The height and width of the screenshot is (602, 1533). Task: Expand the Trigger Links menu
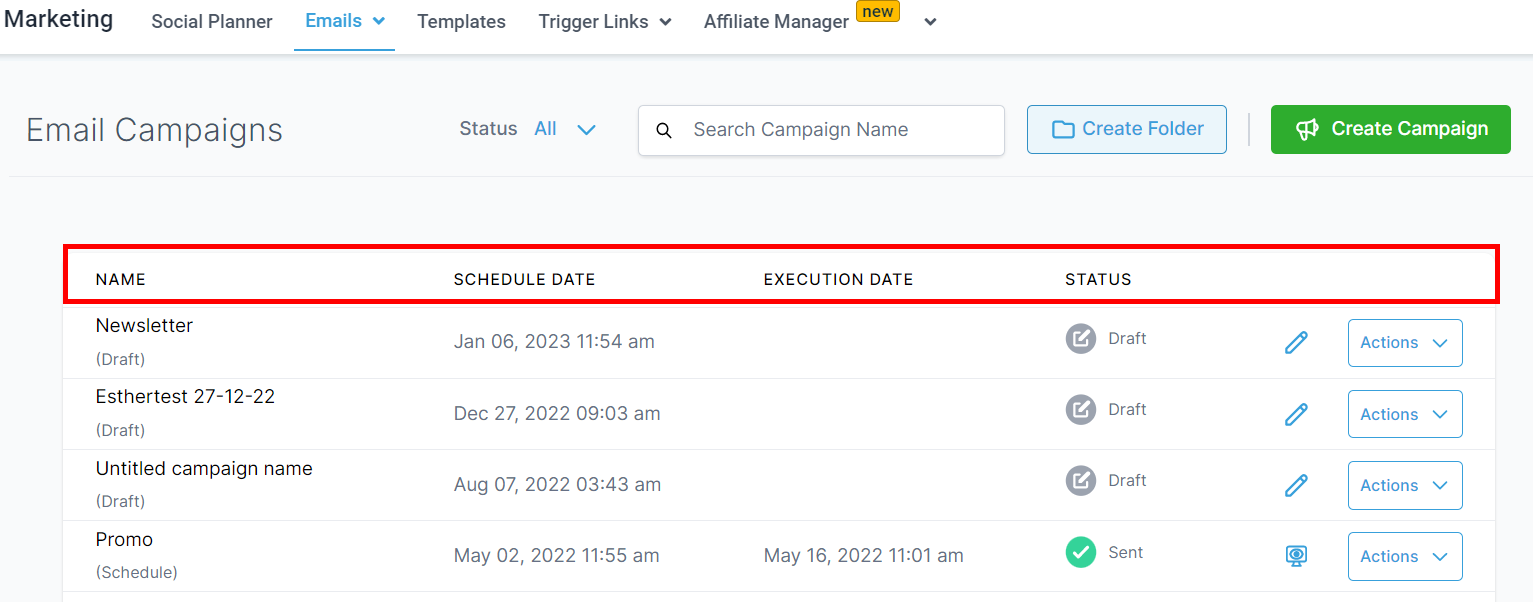(x=604, y=22)
